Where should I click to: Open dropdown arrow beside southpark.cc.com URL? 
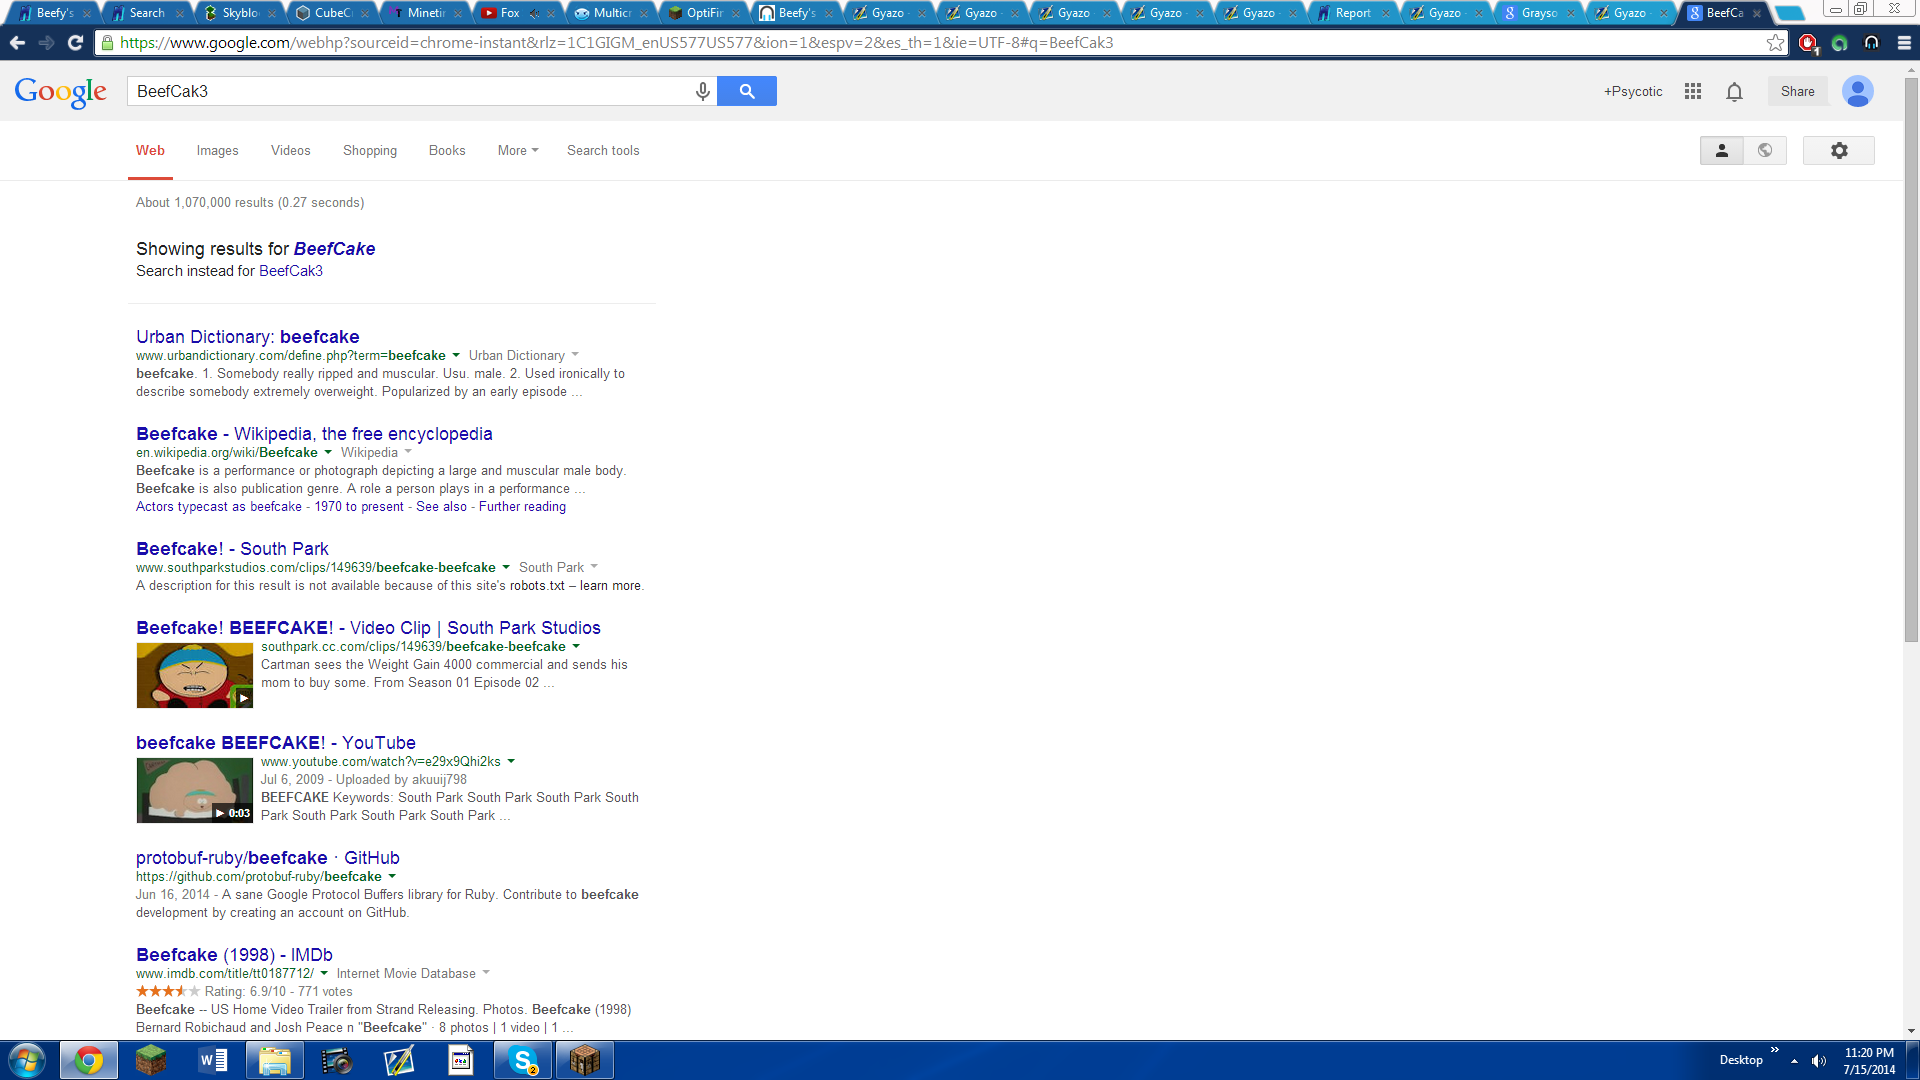point(576,646)
